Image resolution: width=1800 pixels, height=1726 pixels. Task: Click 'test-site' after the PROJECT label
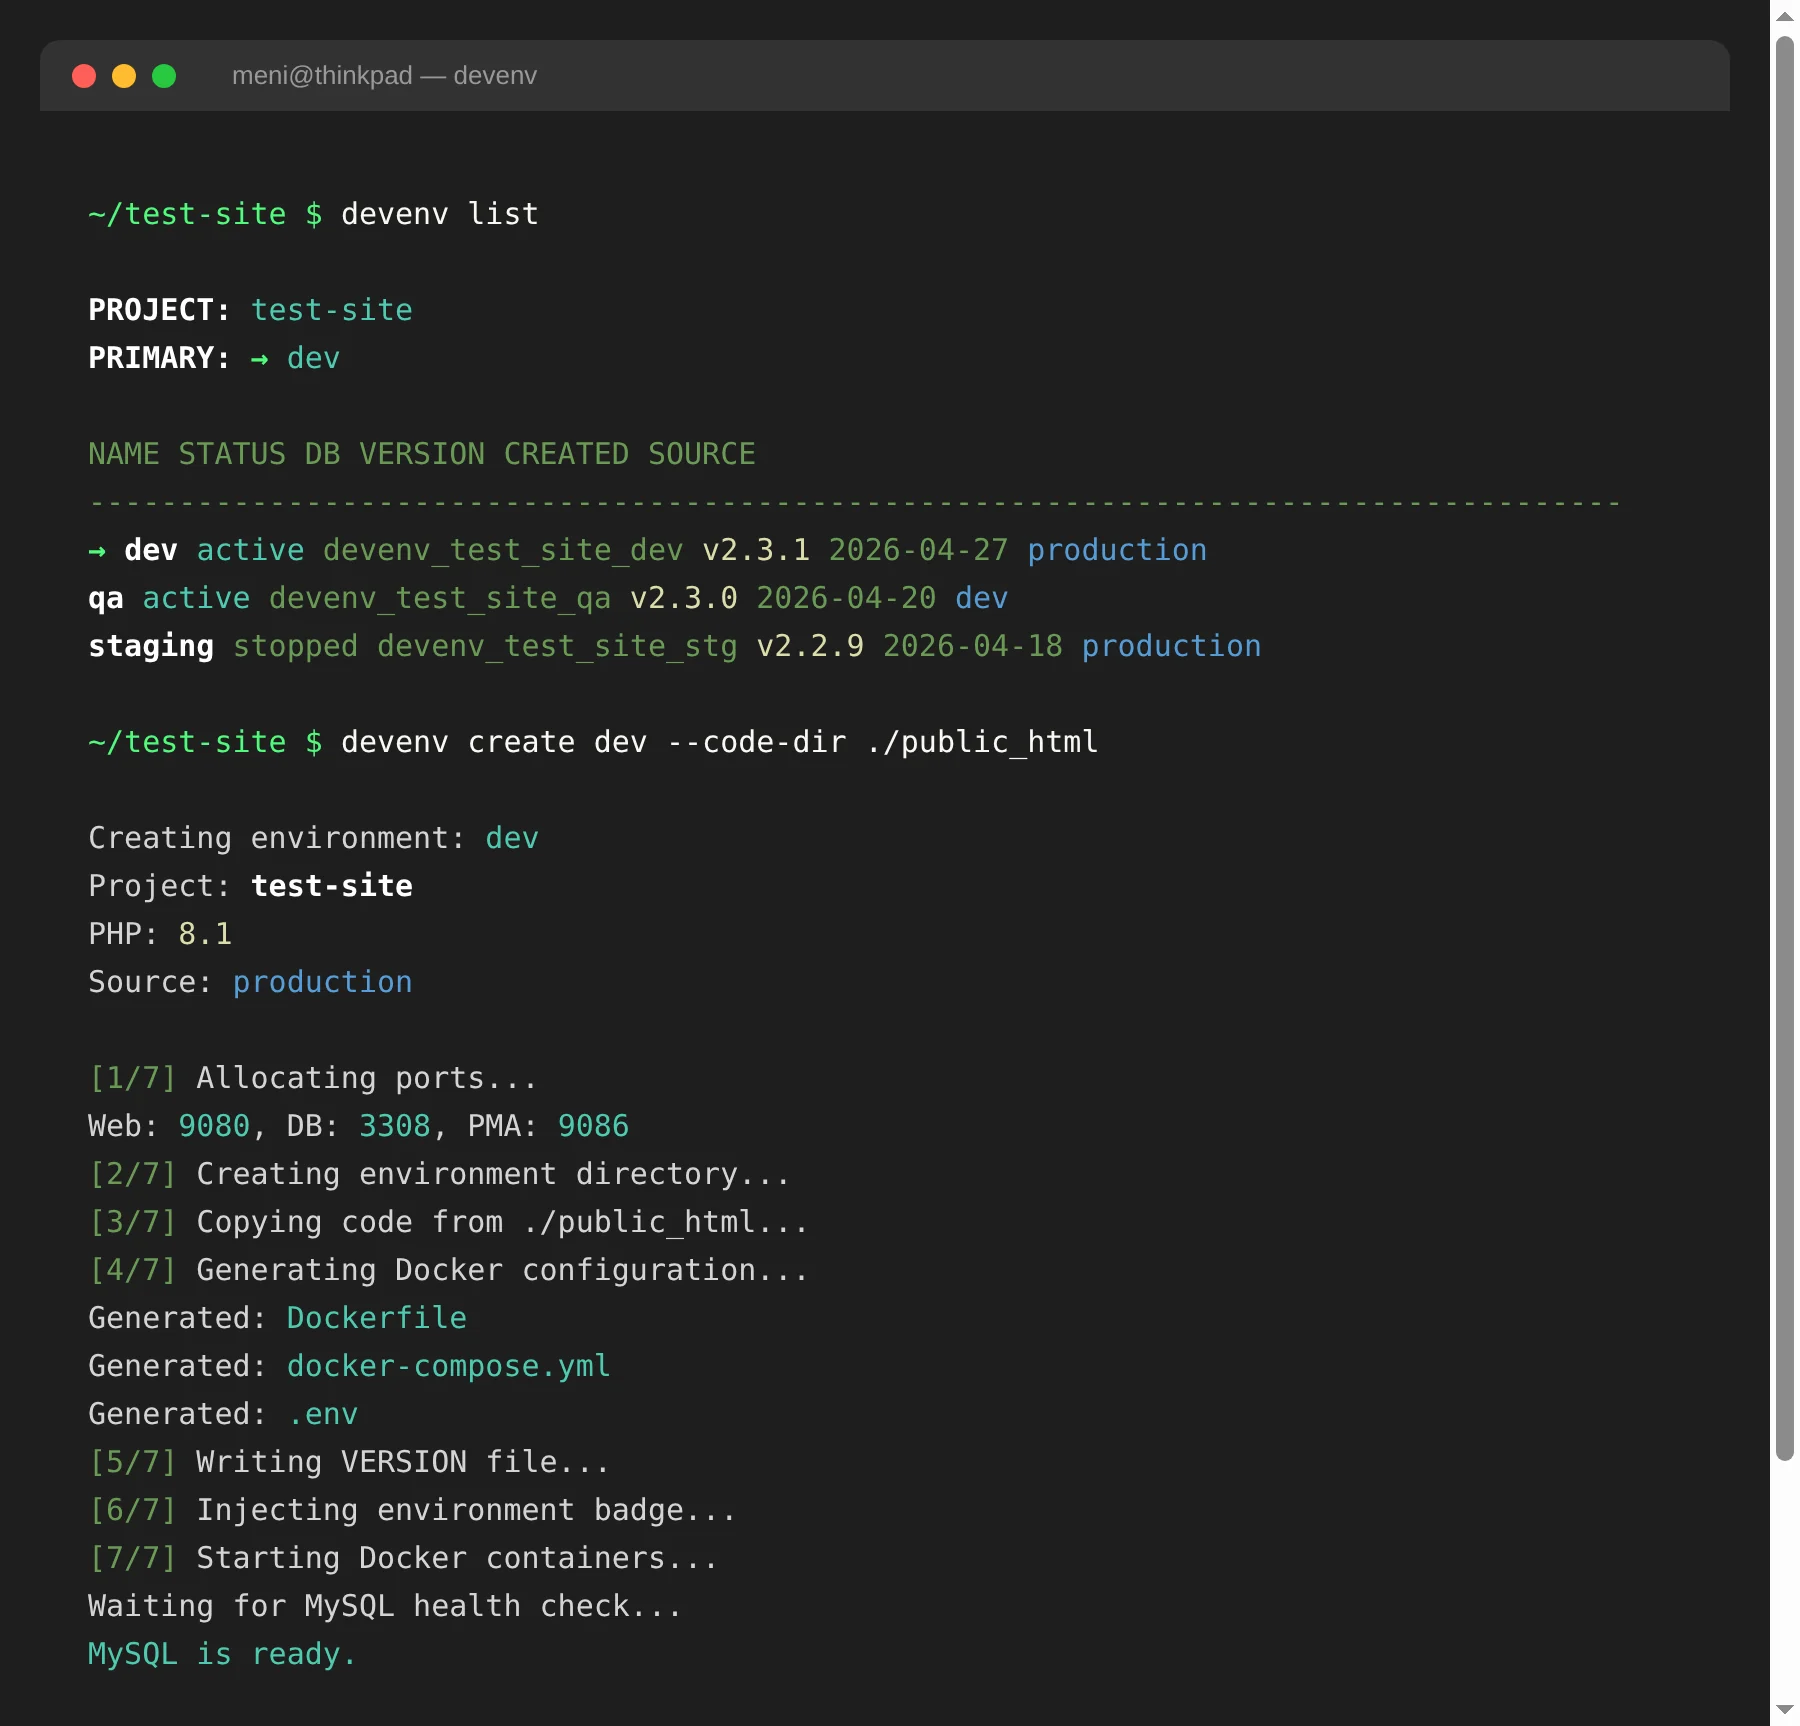click(332, 310)
